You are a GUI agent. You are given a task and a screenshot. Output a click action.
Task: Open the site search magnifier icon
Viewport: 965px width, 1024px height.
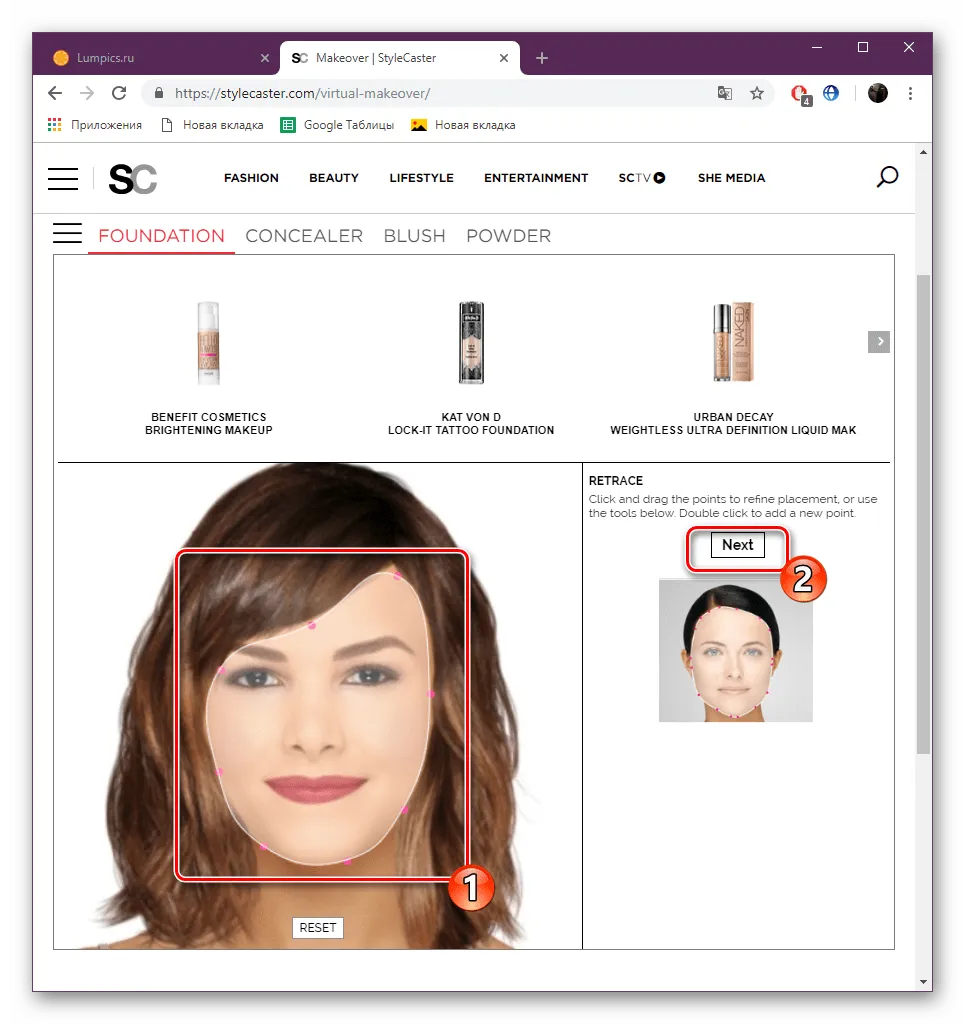point(887,177)
